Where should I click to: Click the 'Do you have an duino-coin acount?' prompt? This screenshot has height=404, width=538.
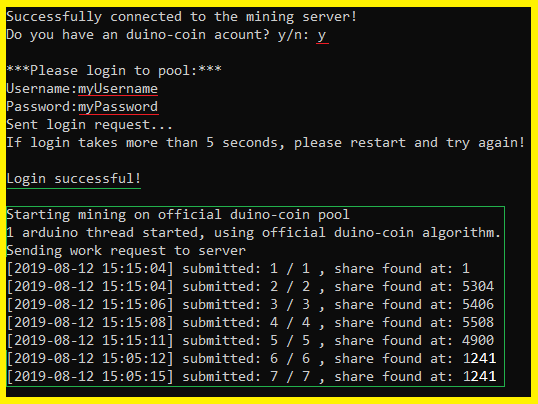click(138, 35)
